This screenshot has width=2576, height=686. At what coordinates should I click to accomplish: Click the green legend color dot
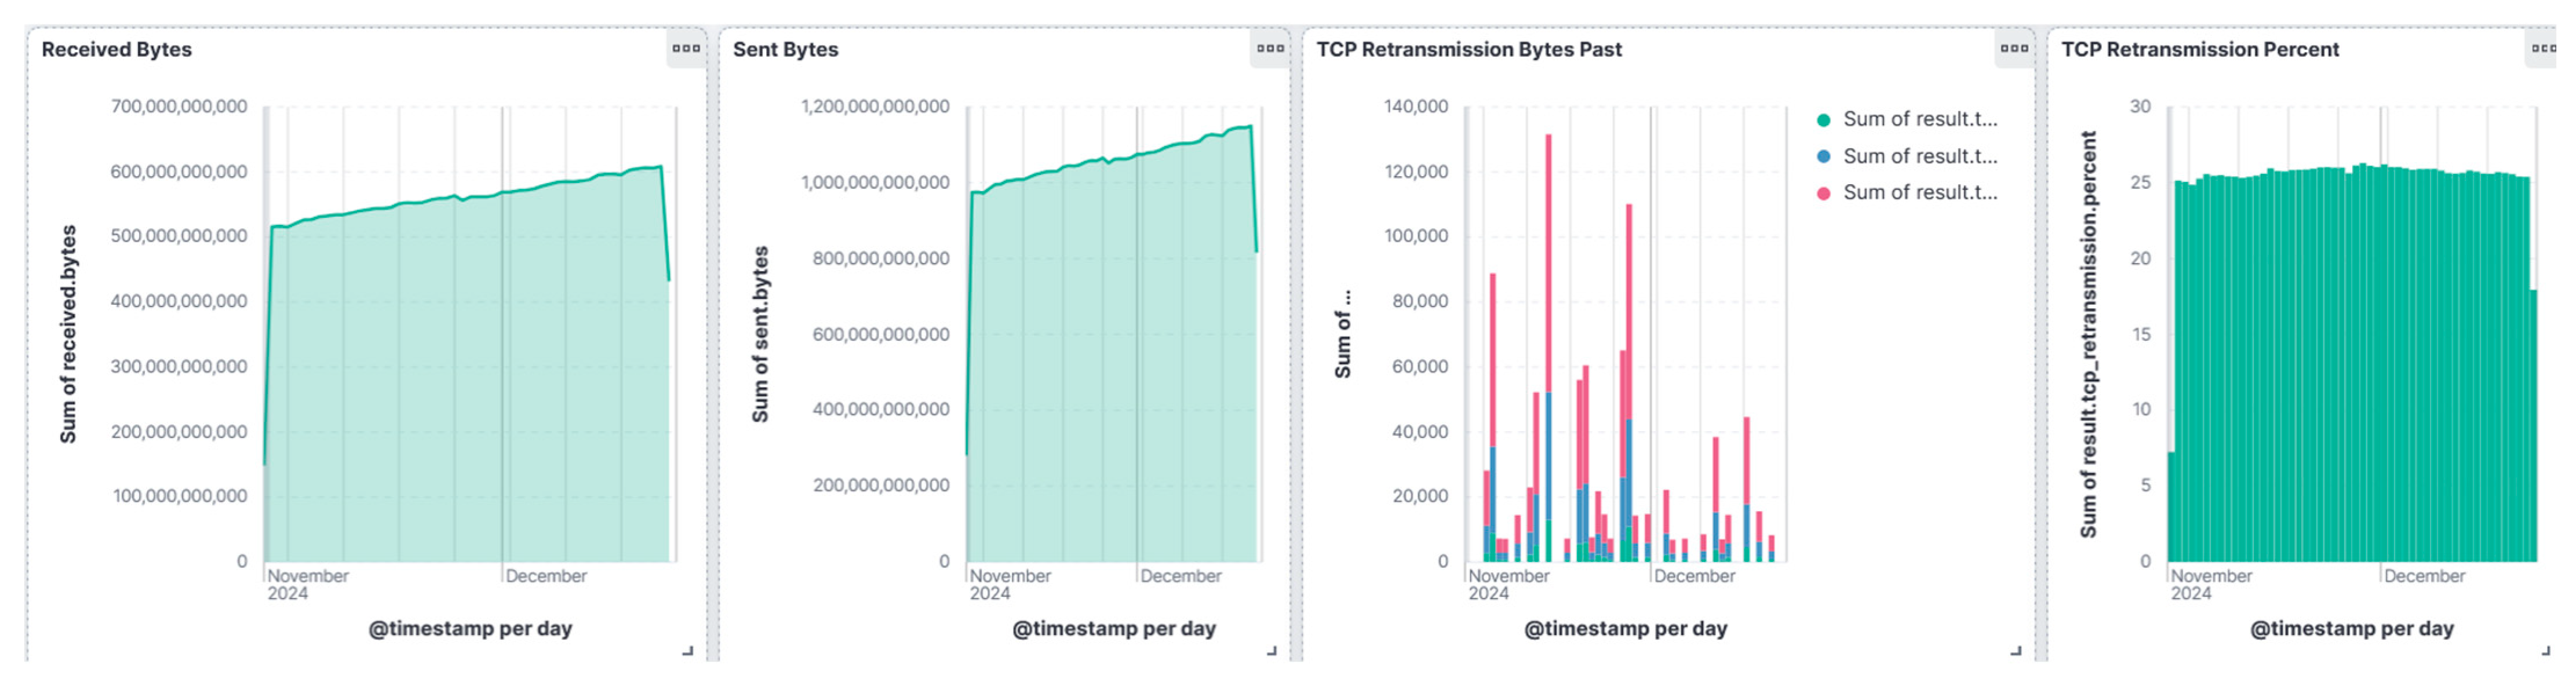1823,120
